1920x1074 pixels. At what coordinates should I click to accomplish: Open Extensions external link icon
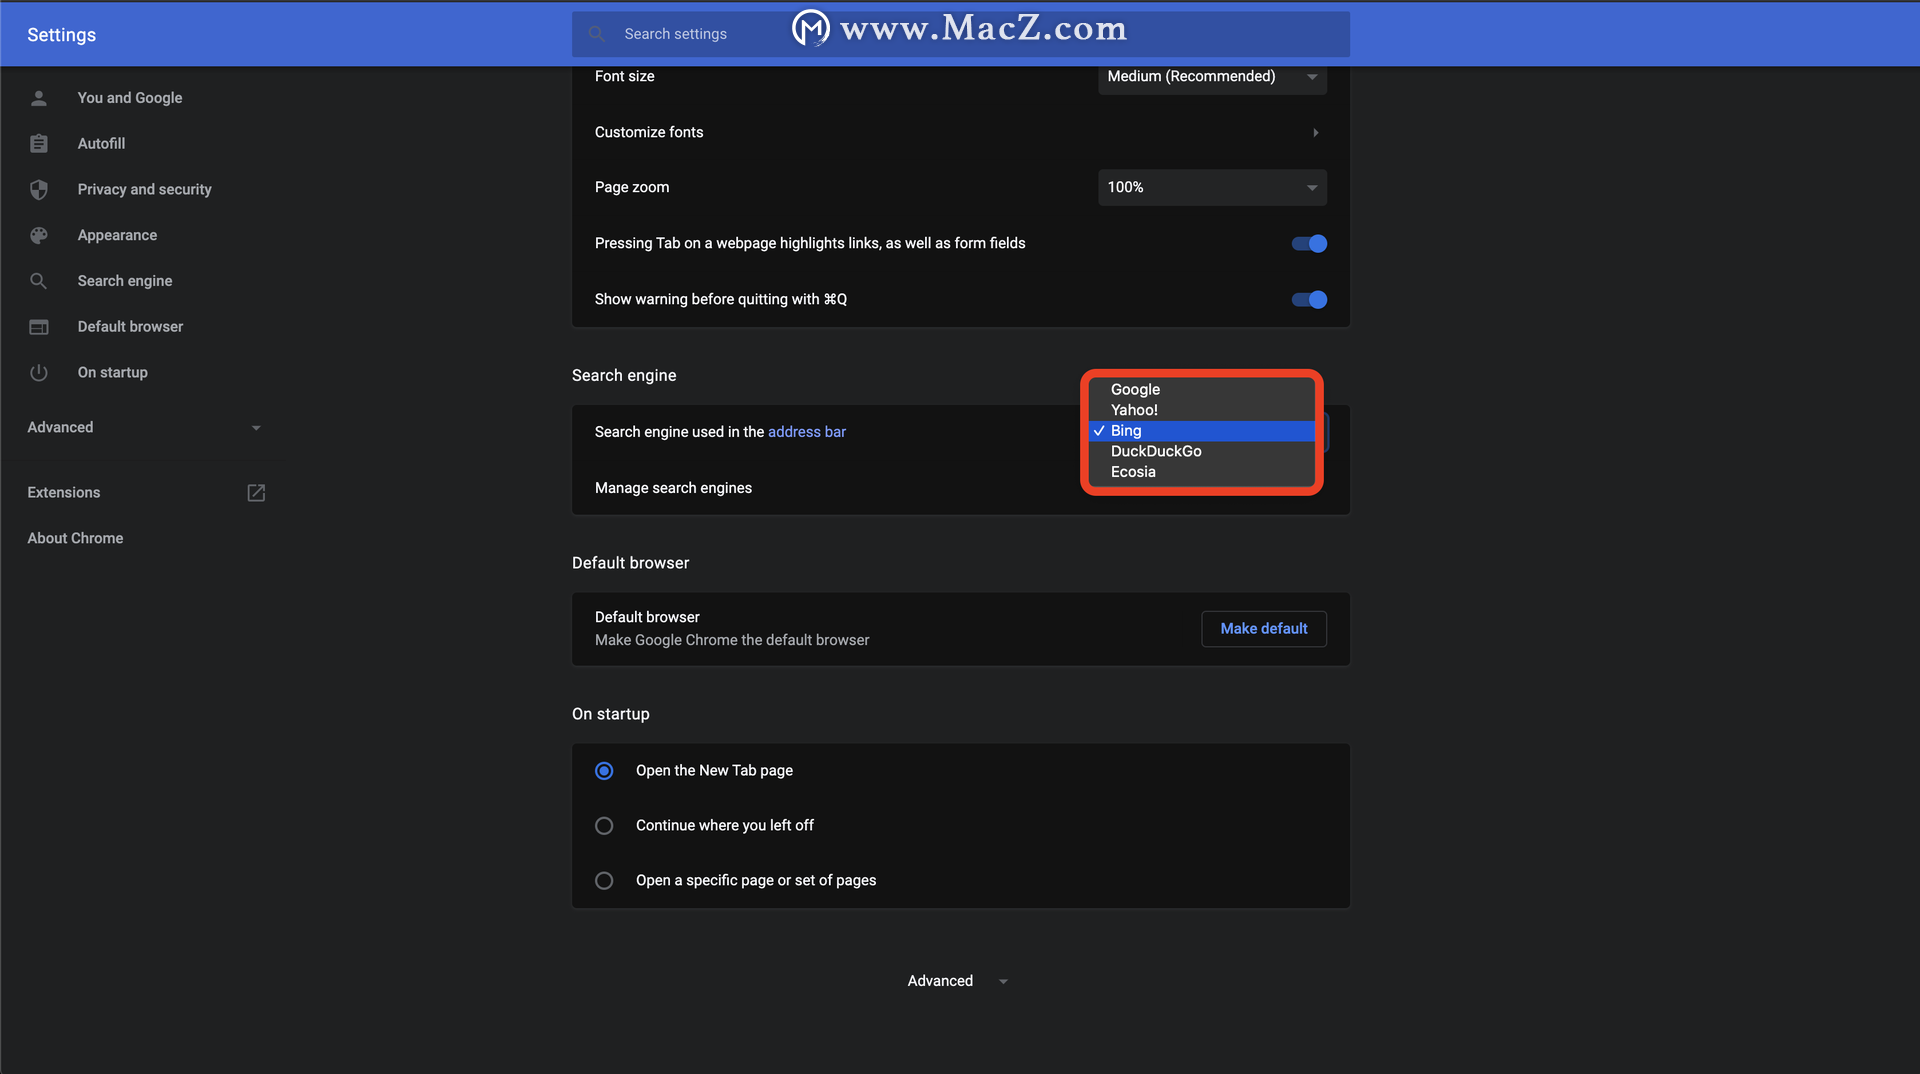tap(256, 493)
